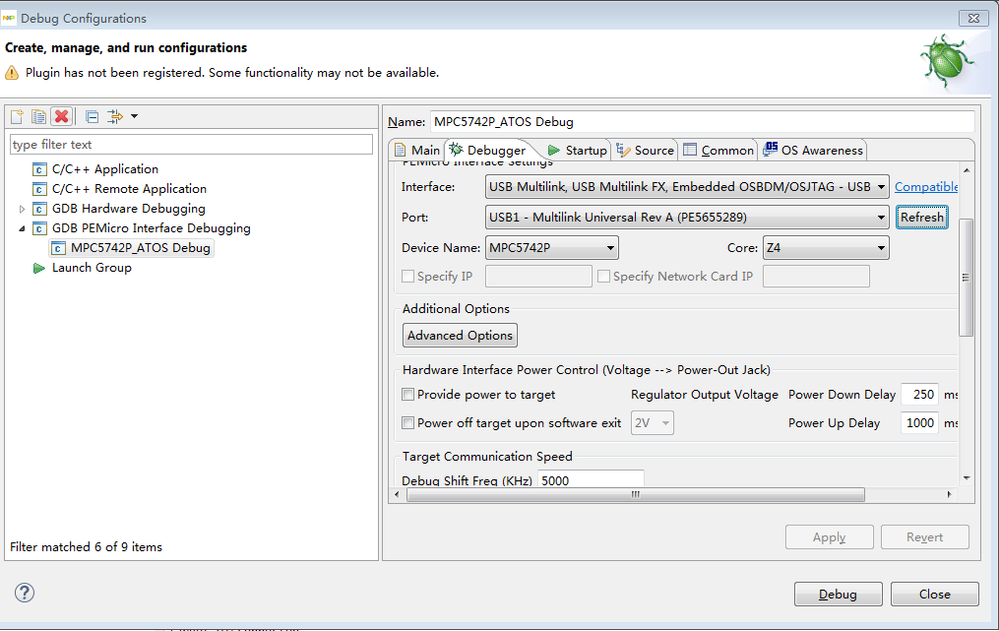Open the Core selection dropdown
The height and width of the screenshot is (631, 999).
coord(880,248)
